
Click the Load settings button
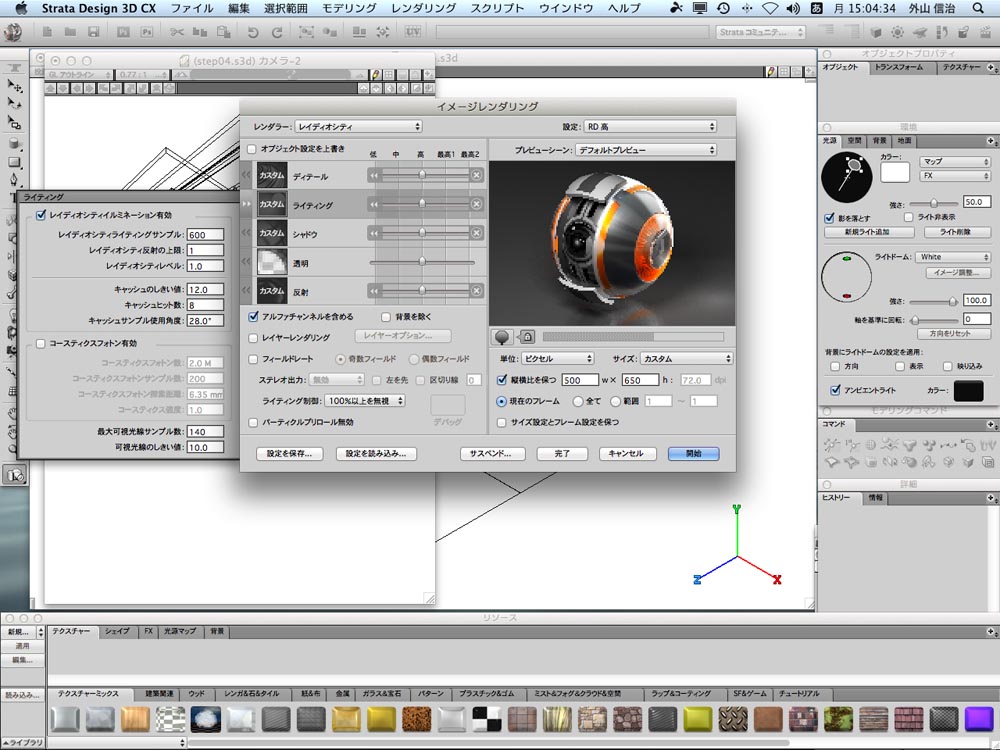(376, 453)
